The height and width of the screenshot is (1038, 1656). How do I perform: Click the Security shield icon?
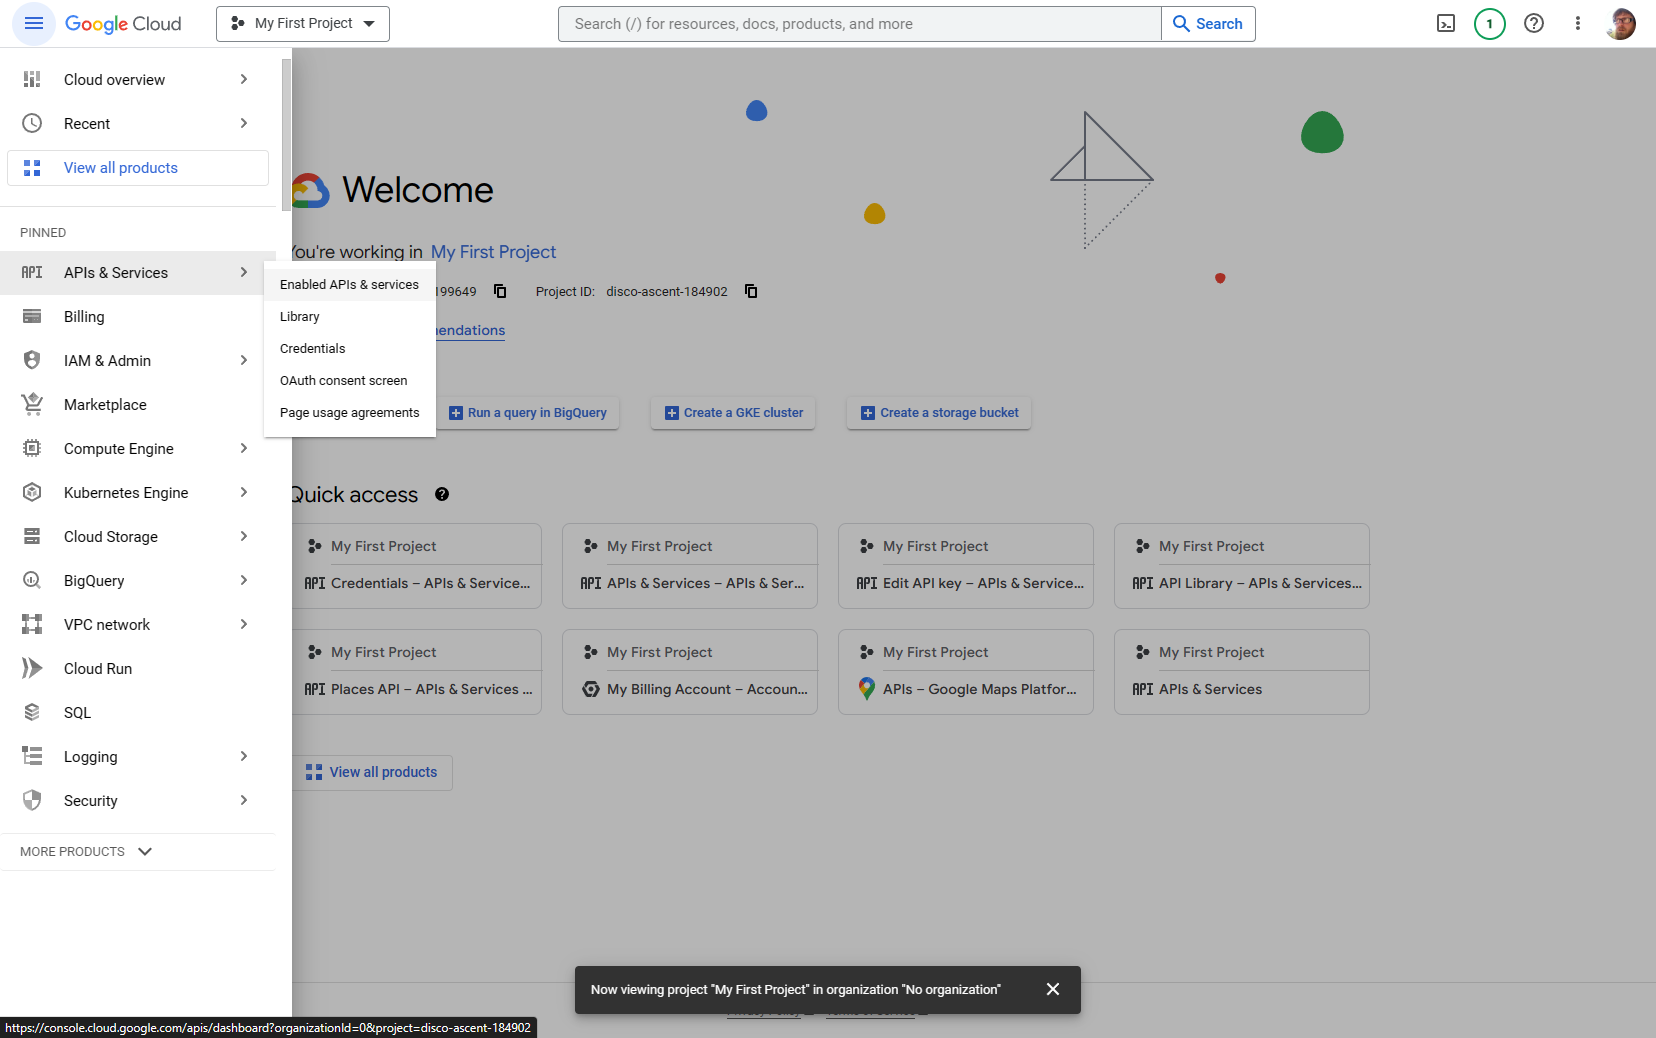coord(32,800)
